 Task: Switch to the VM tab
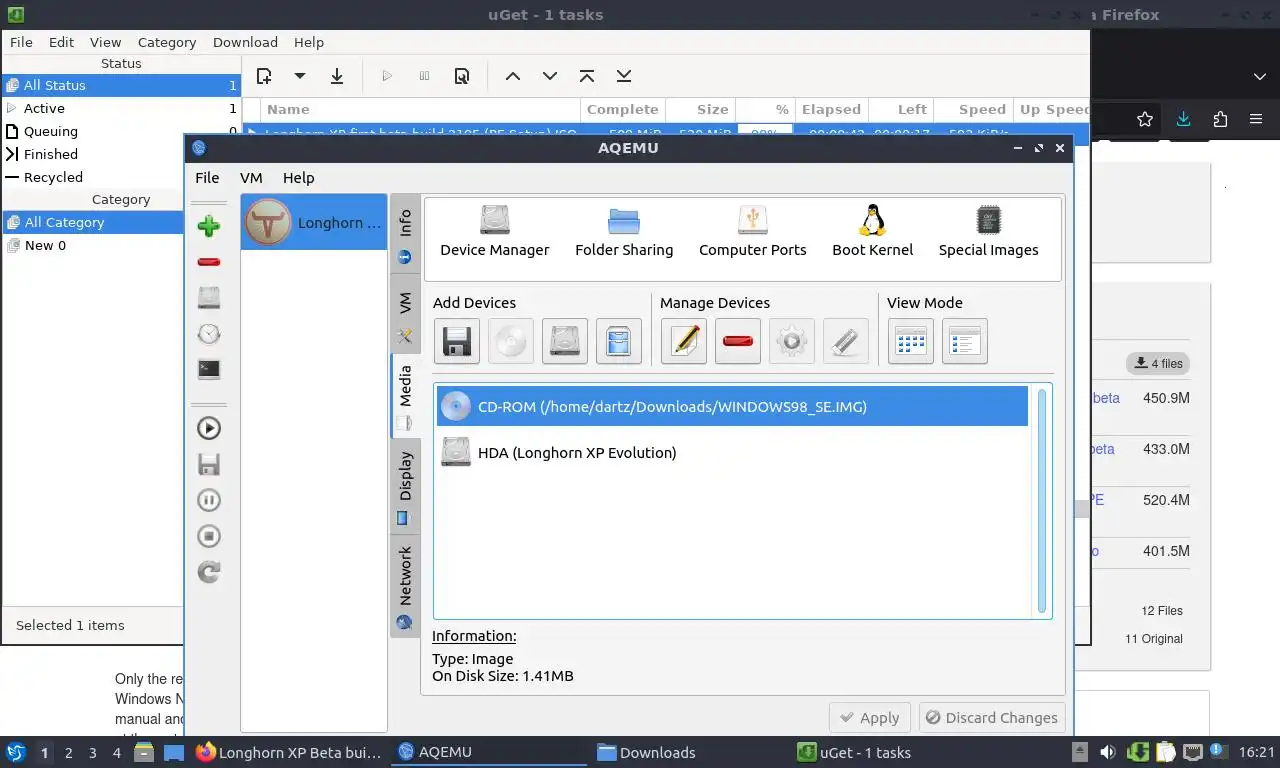[405, 316]
